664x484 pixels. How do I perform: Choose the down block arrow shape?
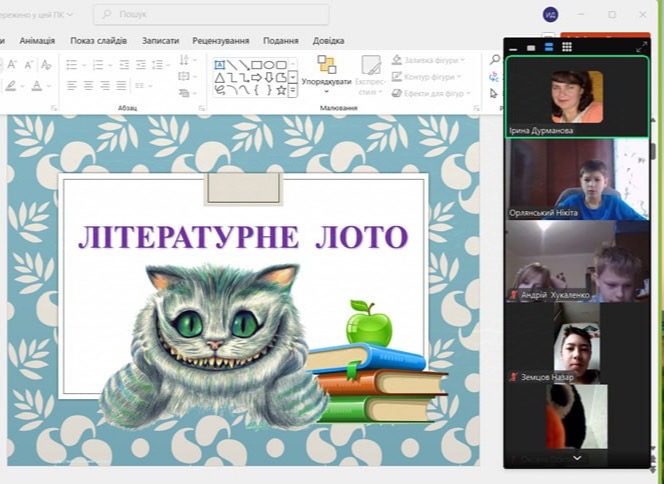[269, 77]
